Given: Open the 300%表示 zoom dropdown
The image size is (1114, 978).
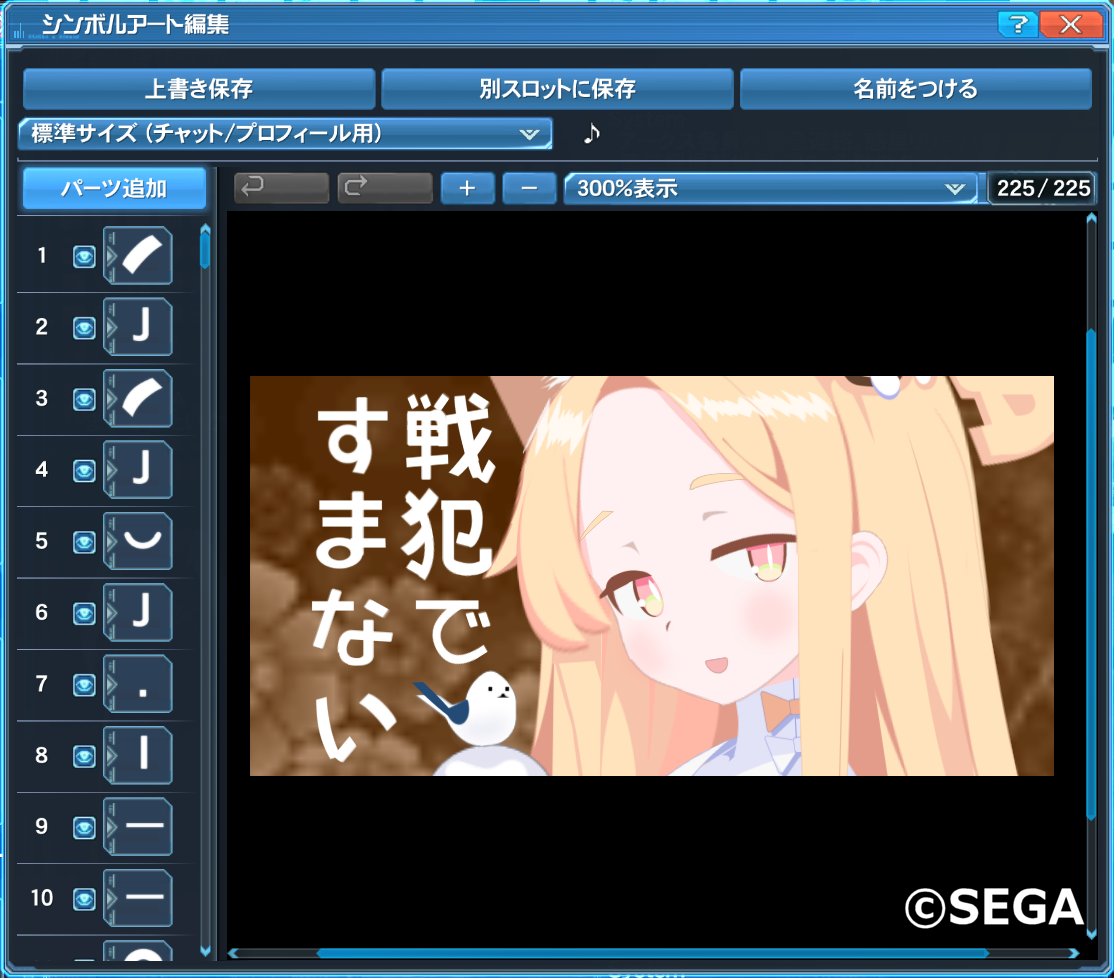Looking at the screenshot, I should pos(771,188).
